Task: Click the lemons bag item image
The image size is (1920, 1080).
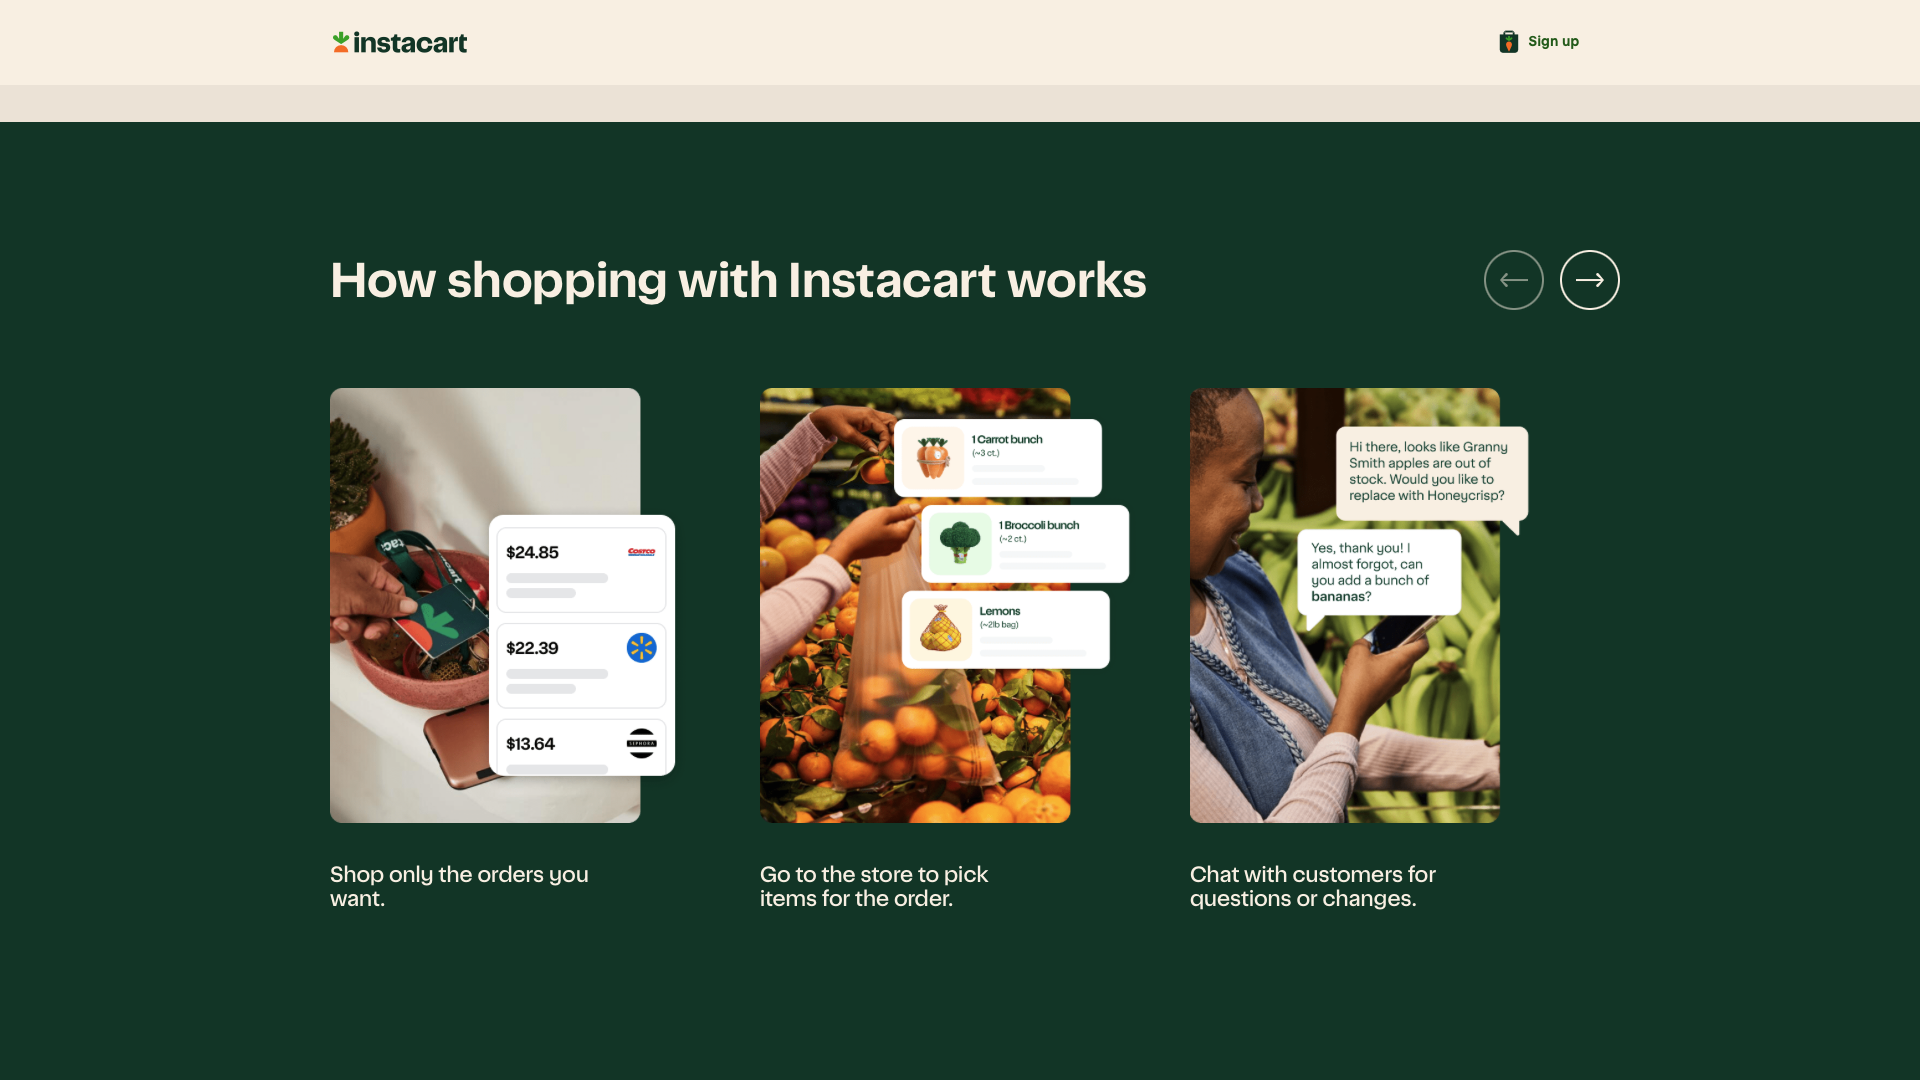Action: (941, 630)
